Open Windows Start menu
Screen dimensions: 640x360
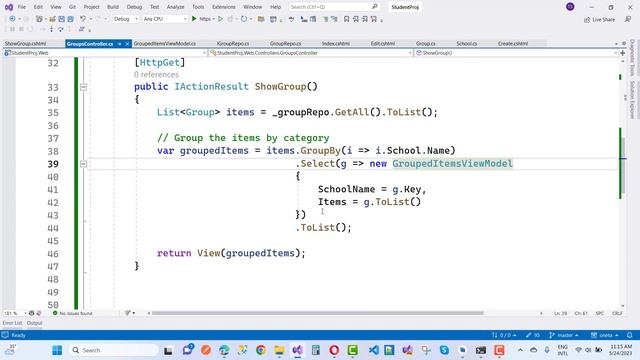(x=57, y=350)
